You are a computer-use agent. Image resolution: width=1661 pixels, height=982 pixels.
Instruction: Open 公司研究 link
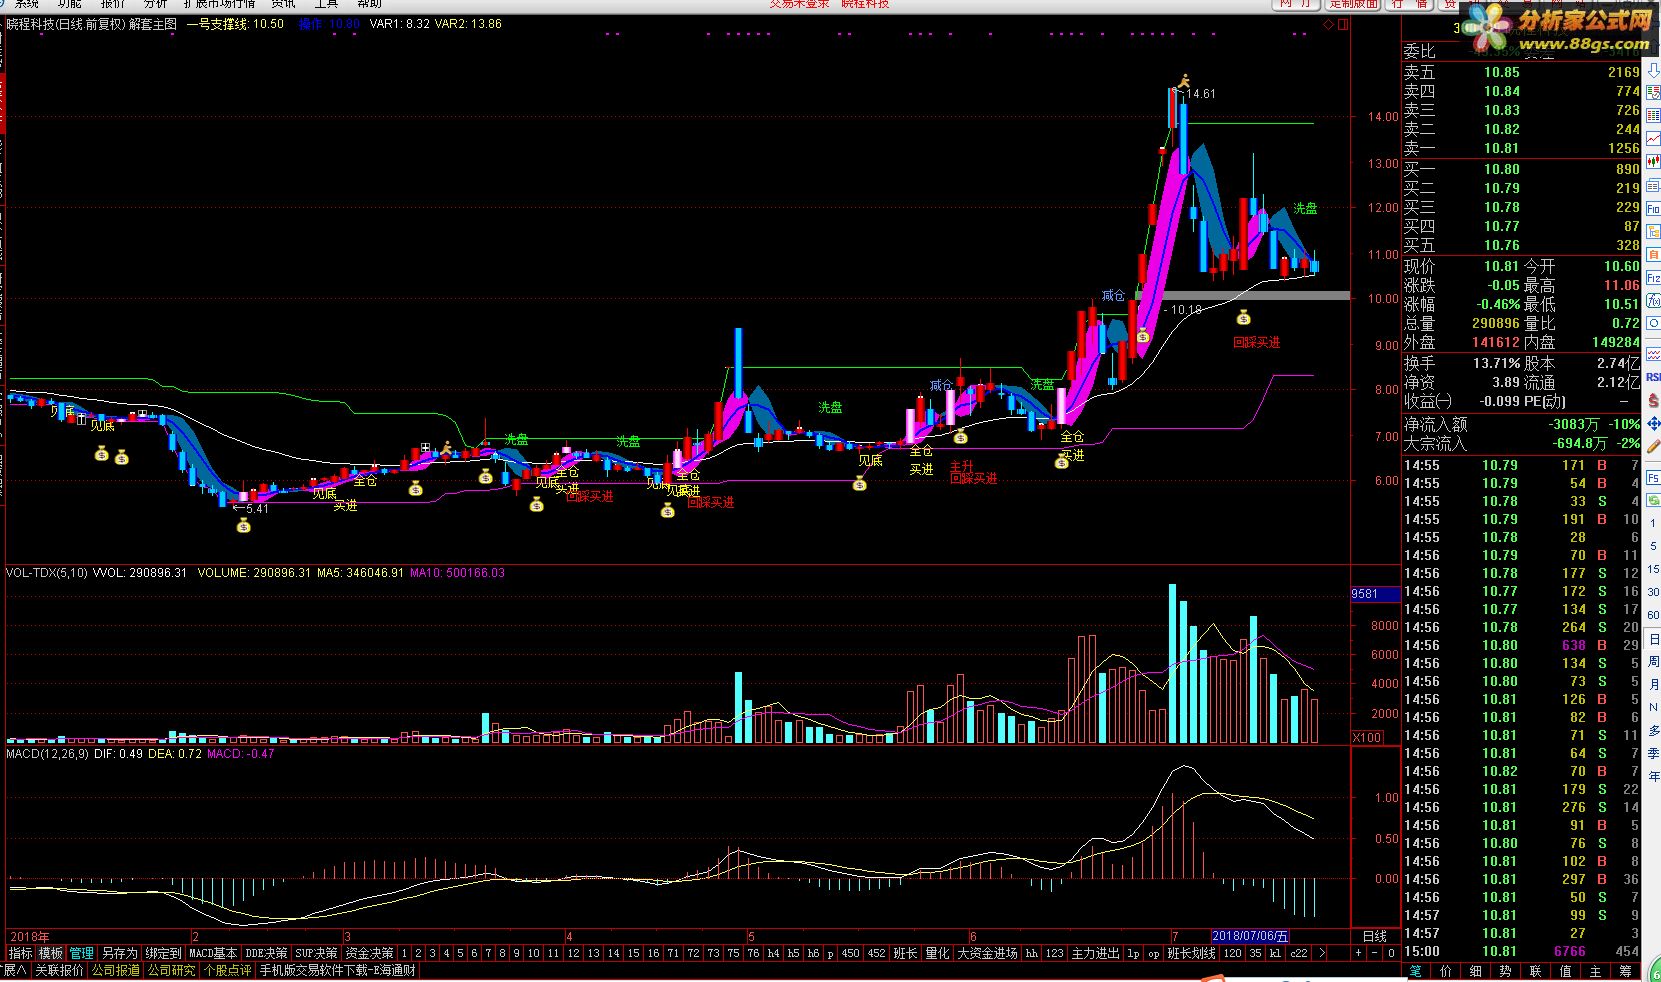tap(171, 970)
